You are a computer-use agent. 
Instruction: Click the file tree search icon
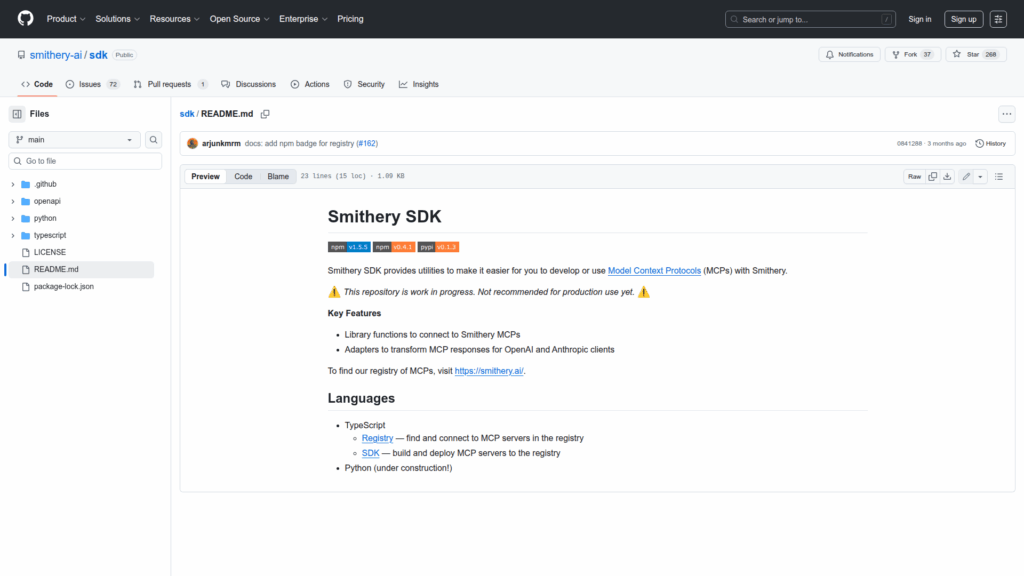coord(154,140)
